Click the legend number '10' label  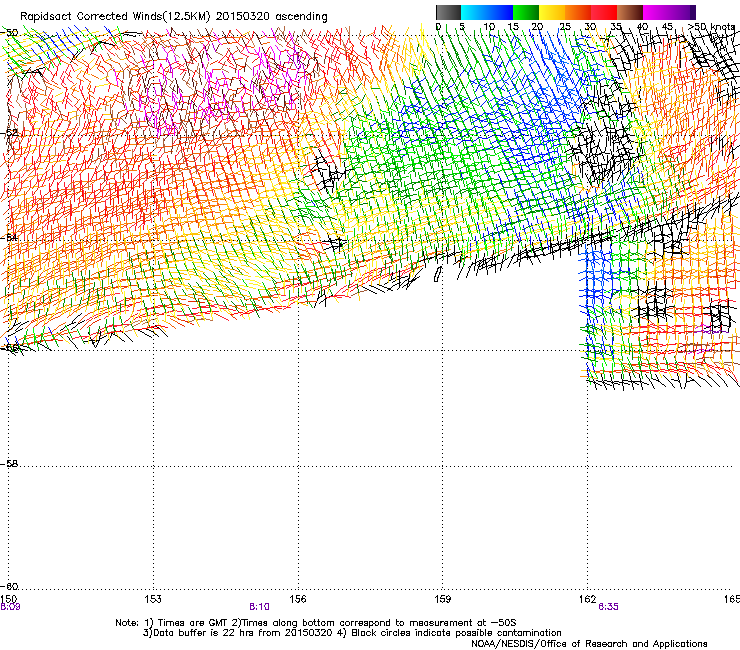tap(489, 27)
